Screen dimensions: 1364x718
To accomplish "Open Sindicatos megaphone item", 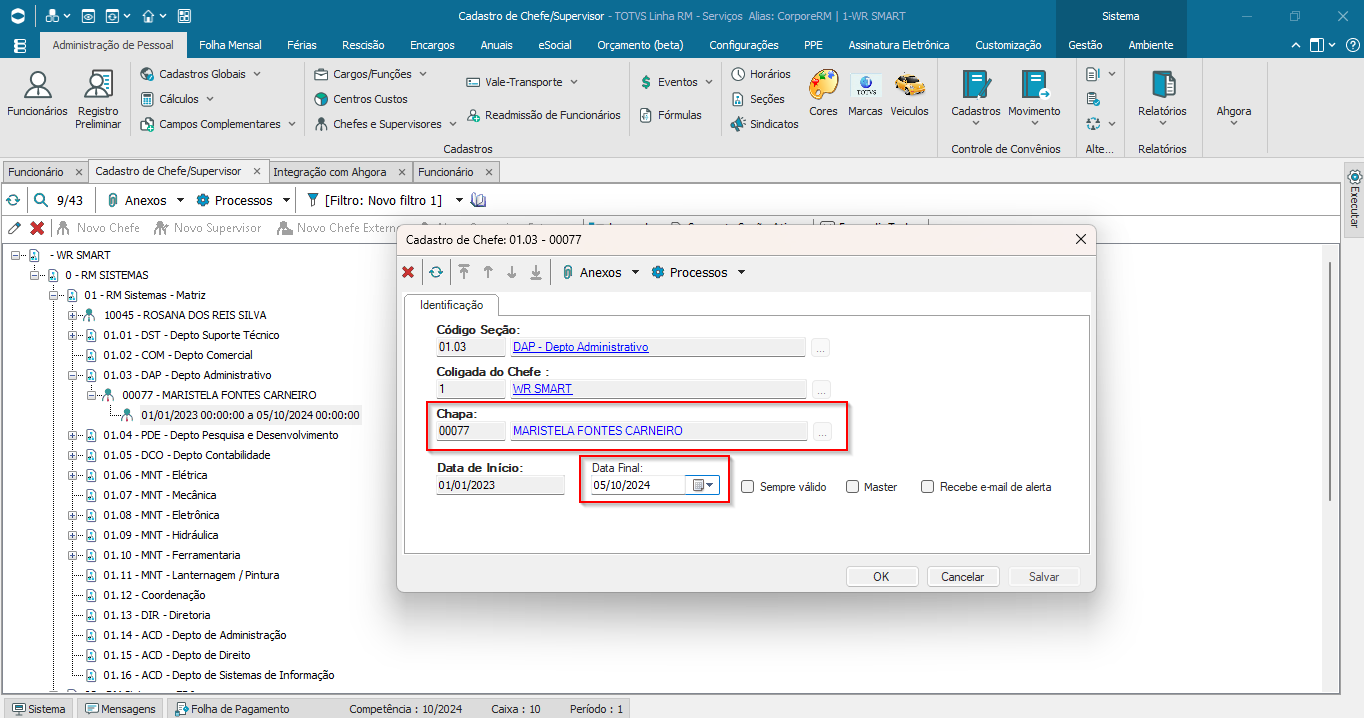I will click(x=764, y=124).
